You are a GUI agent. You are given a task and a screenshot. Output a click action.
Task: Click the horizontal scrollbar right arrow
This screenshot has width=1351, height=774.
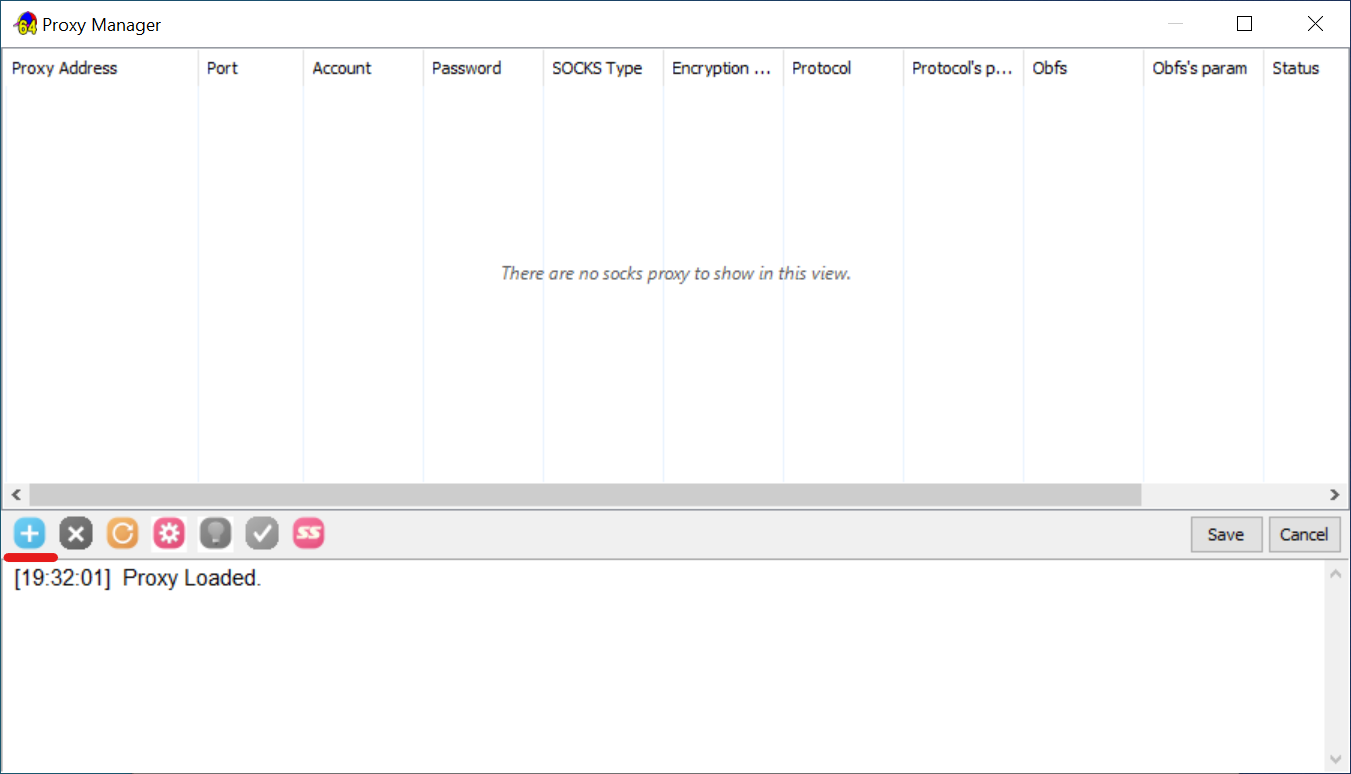1334,495
